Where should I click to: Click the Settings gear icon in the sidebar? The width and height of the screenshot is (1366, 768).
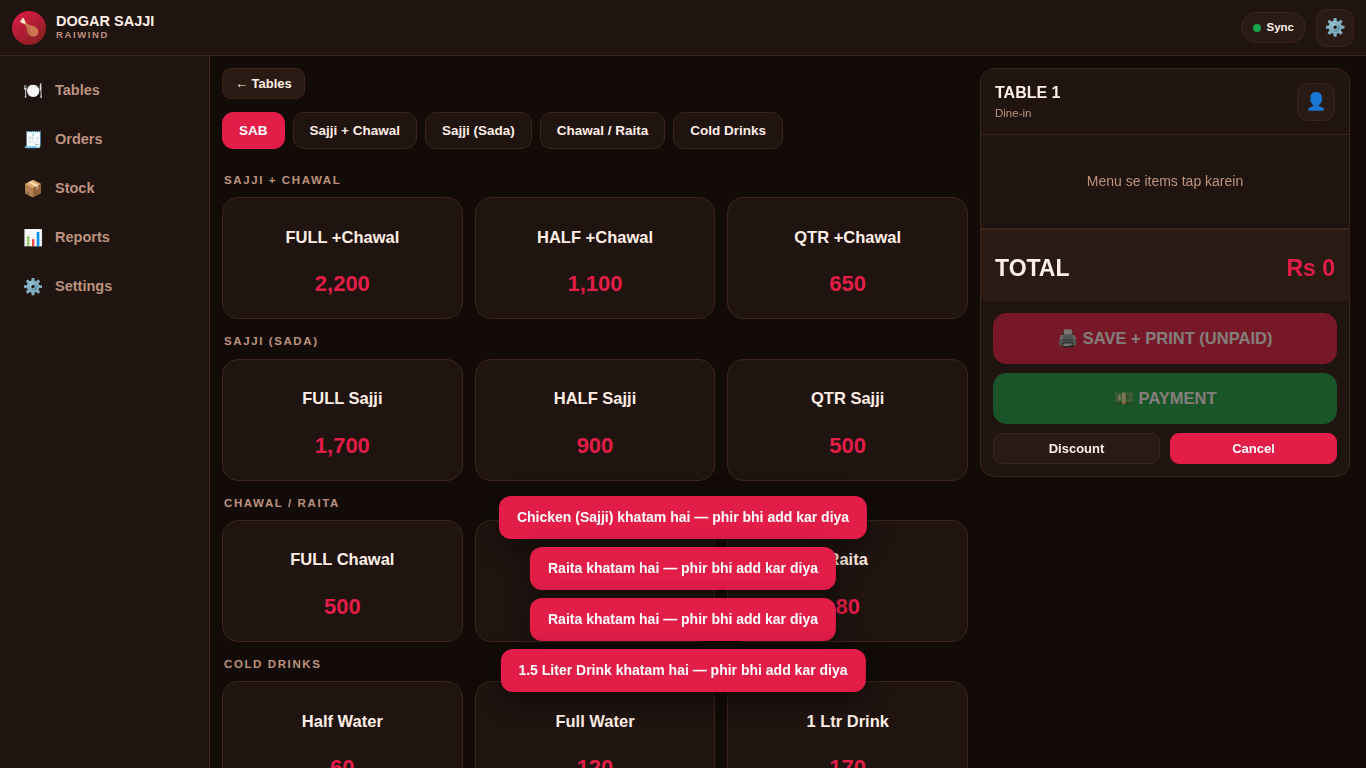[x=33, y=286]
